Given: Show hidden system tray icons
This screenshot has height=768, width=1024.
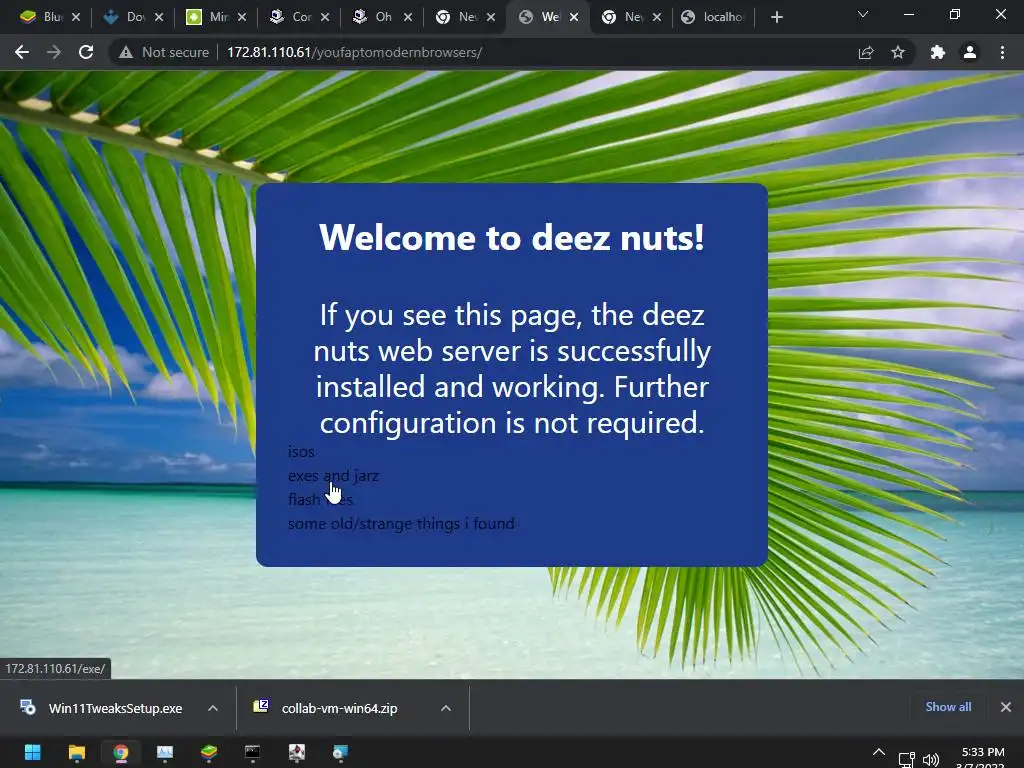Looking at the screenshot, I should 879,753.
